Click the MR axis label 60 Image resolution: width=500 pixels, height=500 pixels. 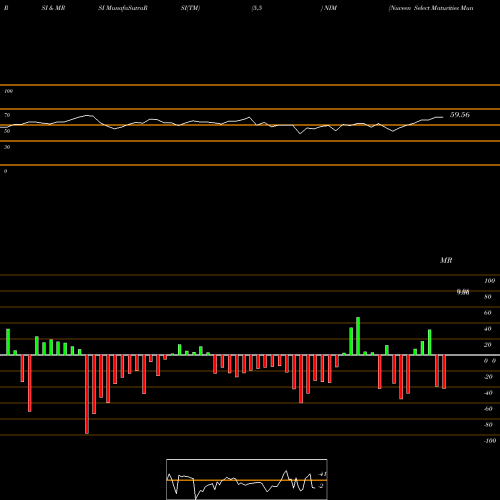pos(488,313)
